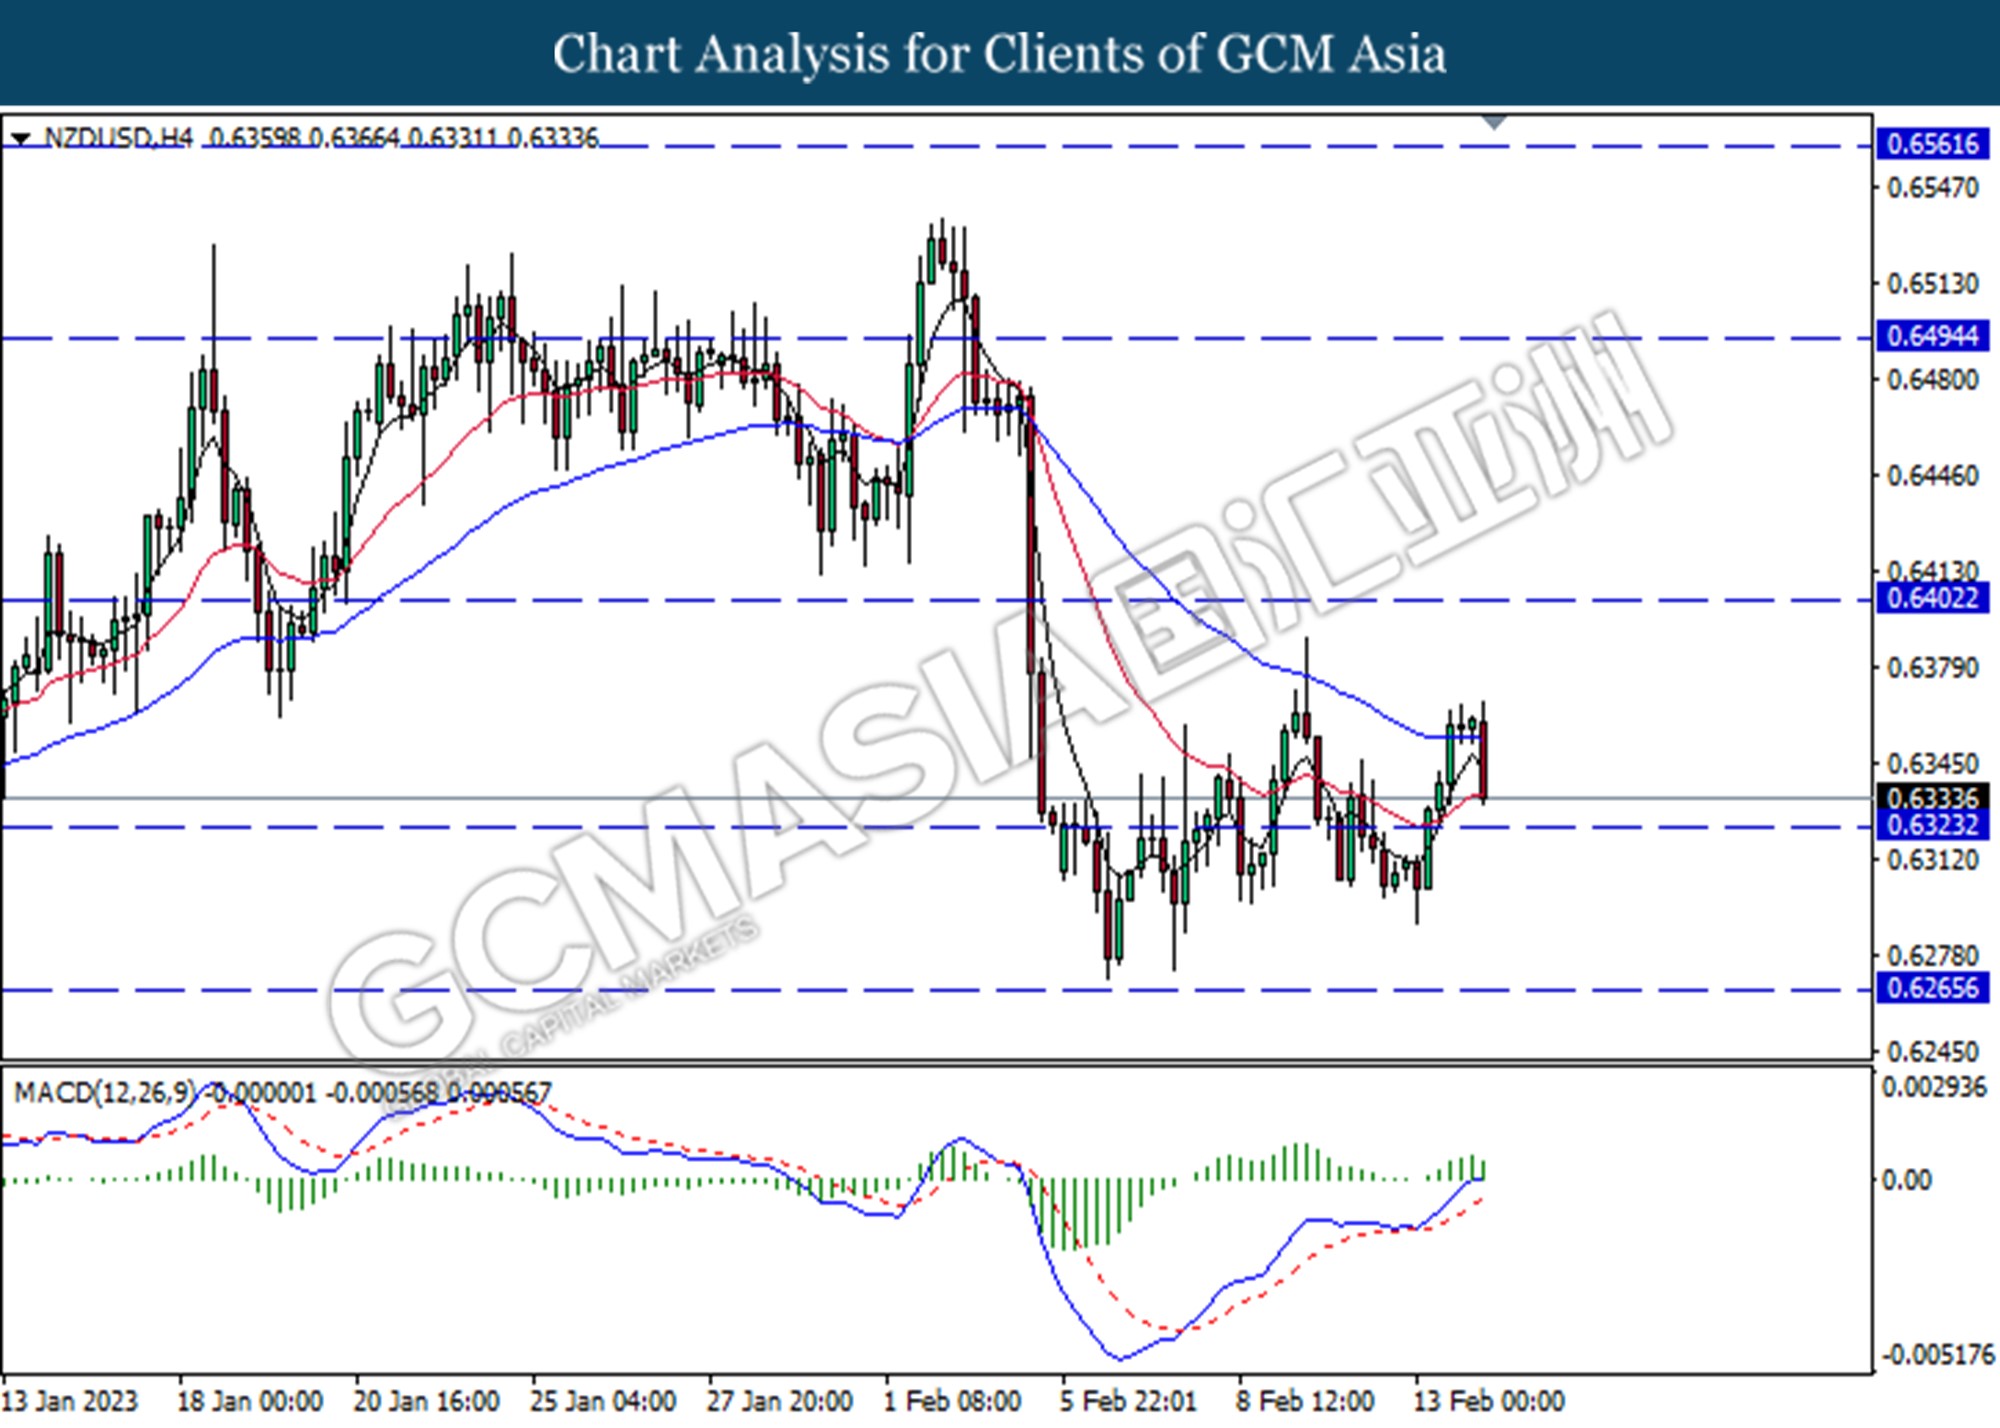
Task: Click the 5 Feb 22:01 time label
Action: pyautogui.click(x=1128, y=1401)
